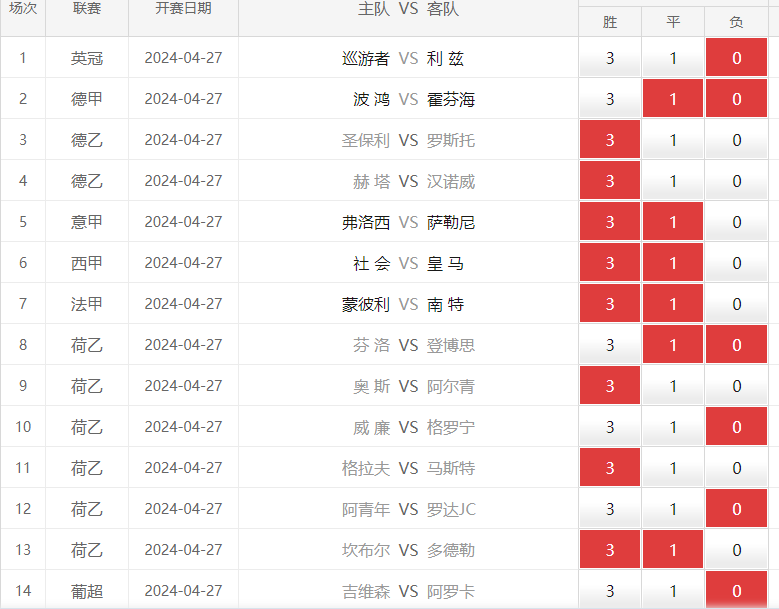This screenshot has width=779, height=609.
Task: Select loss (0) for 蒙彼利 VS 南特
Action: (x=736, y=304)
